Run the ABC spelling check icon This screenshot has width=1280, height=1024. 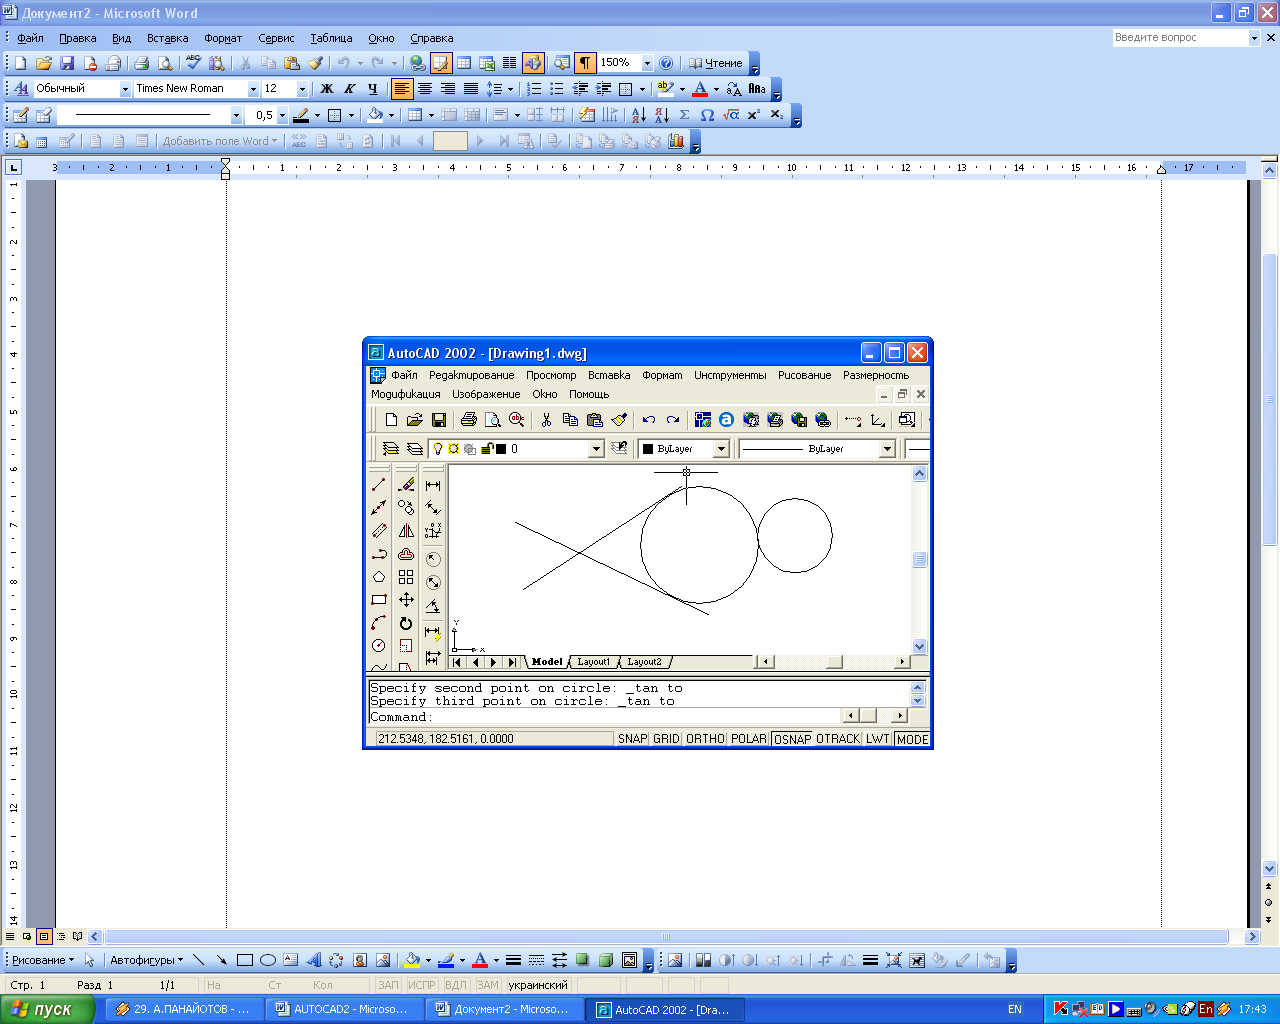194,63
